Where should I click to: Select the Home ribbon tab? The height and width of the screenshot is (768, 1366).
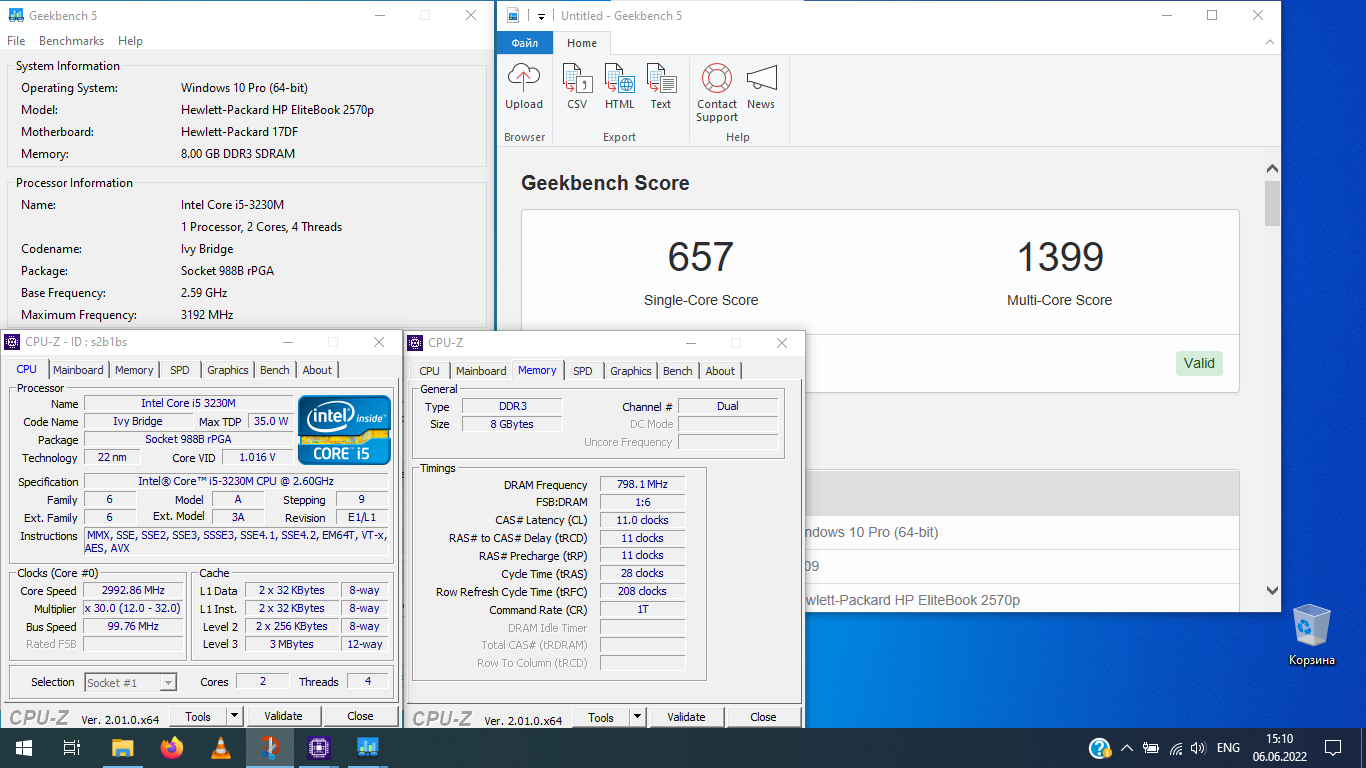pos(582,43)
